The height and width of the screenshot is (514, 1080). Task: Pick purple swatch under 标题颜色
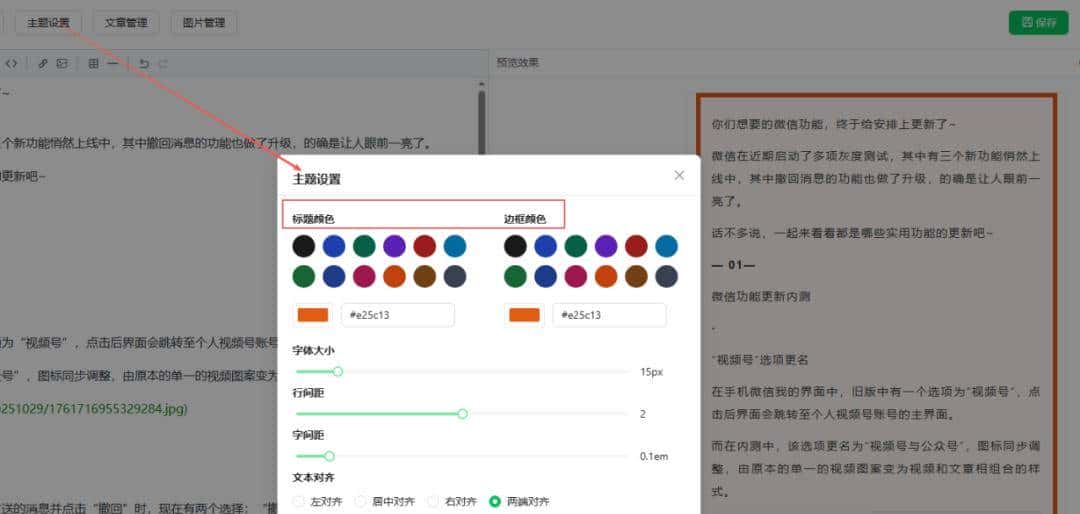click(x=395, y=246)
